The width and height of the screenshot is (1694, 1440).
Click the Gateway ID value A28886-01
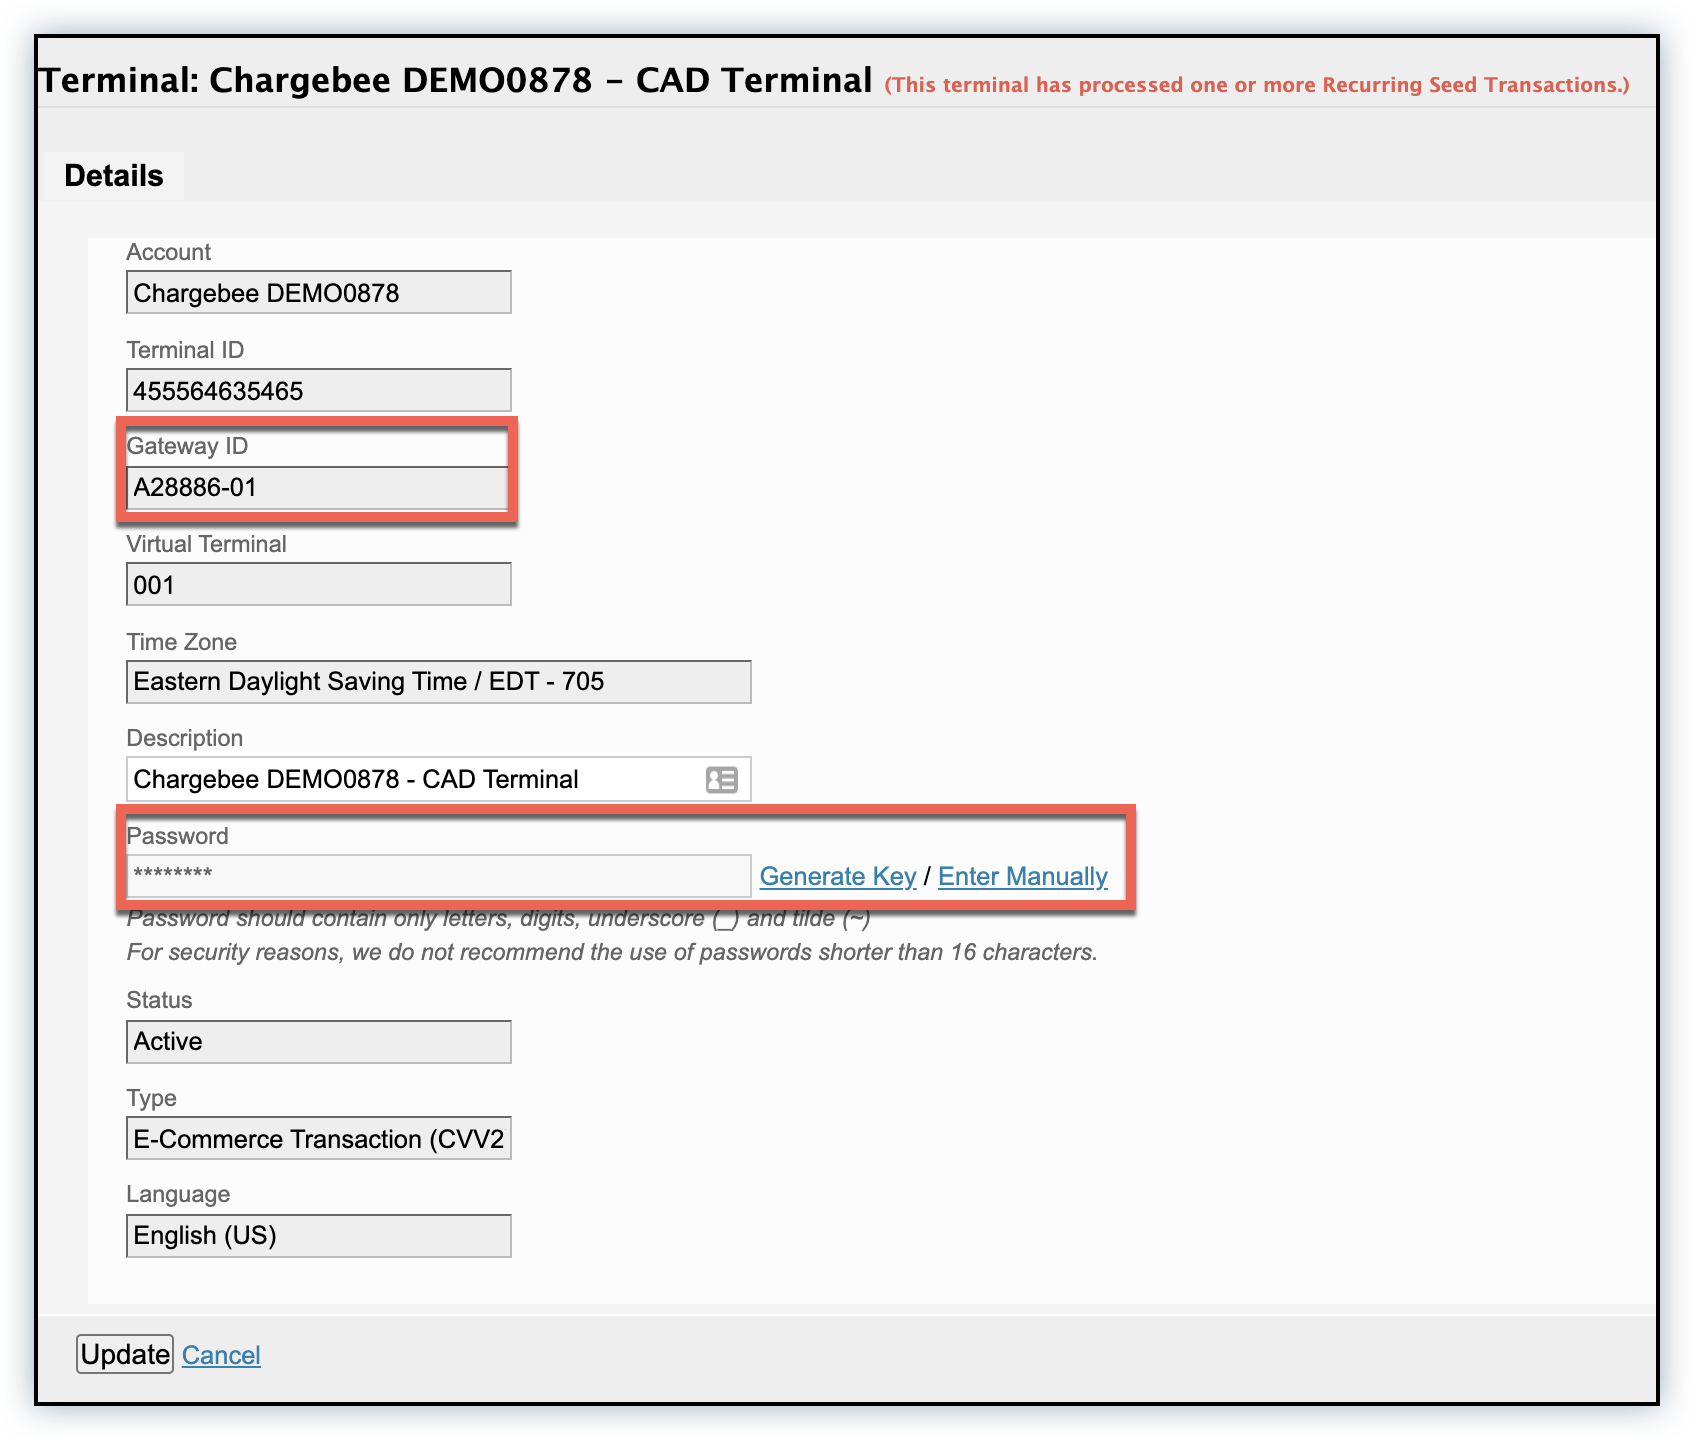coord(316,488)
